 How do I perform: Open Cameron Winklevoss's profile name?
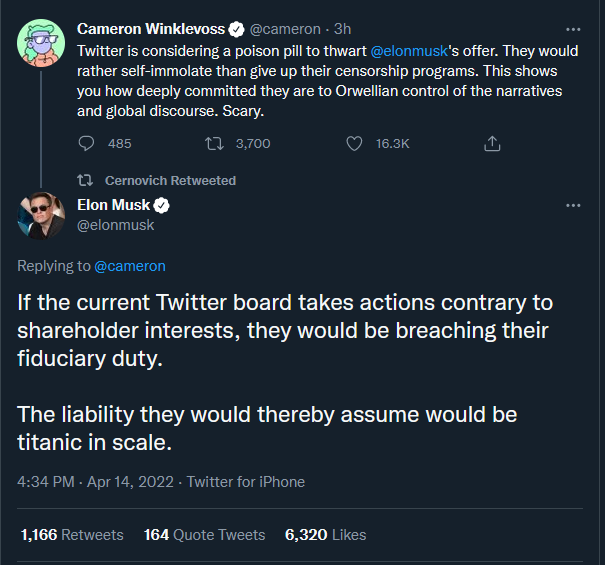click(x=150, y=29)
